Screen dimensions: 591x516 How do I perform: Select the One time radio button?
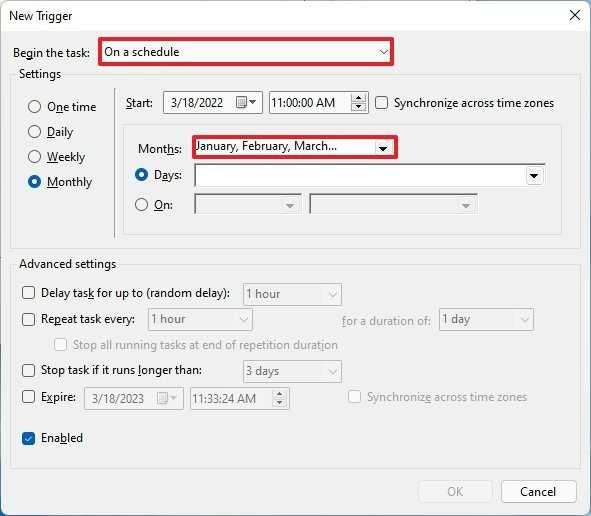[x=34, y=107]
